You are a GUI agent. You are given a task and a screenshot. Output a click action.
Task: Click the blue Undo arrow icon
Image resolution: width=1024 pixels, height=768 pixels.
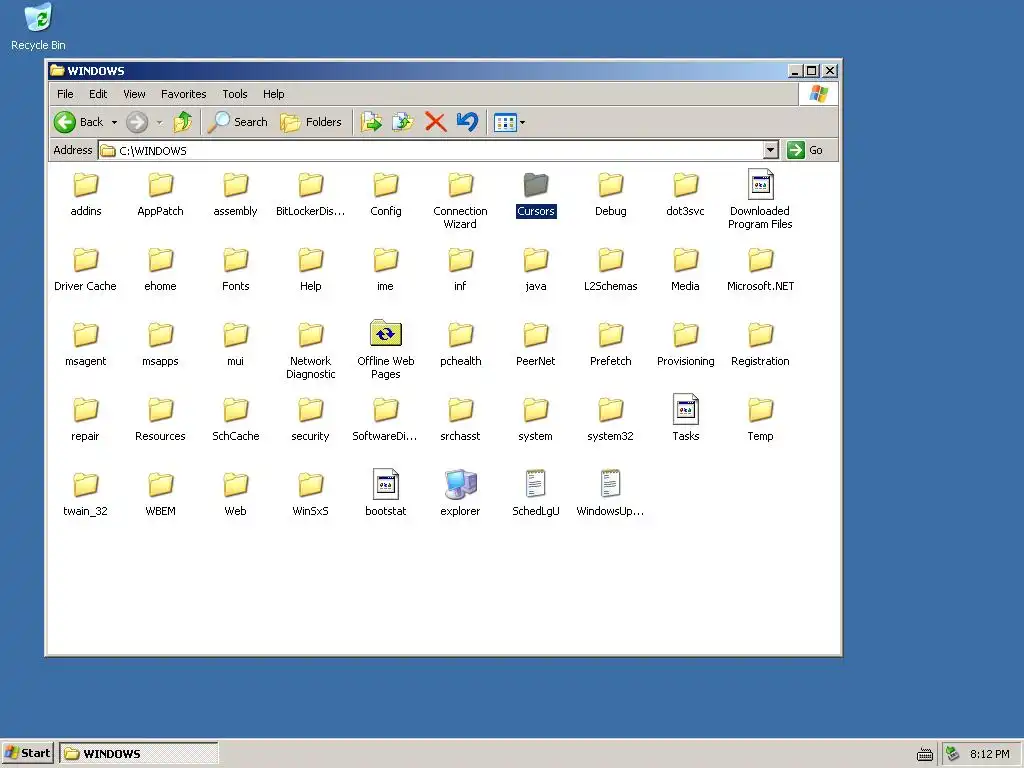(x=467, y=122)
